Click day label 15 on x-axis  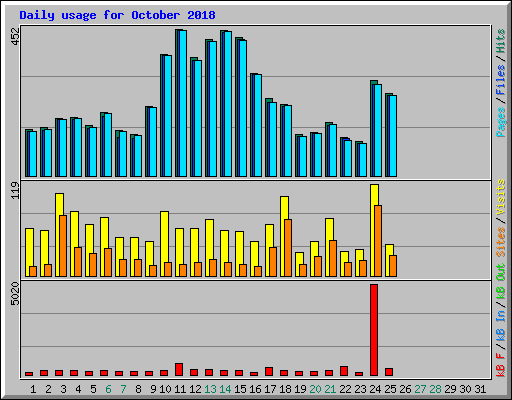click(x=240, y=389)
